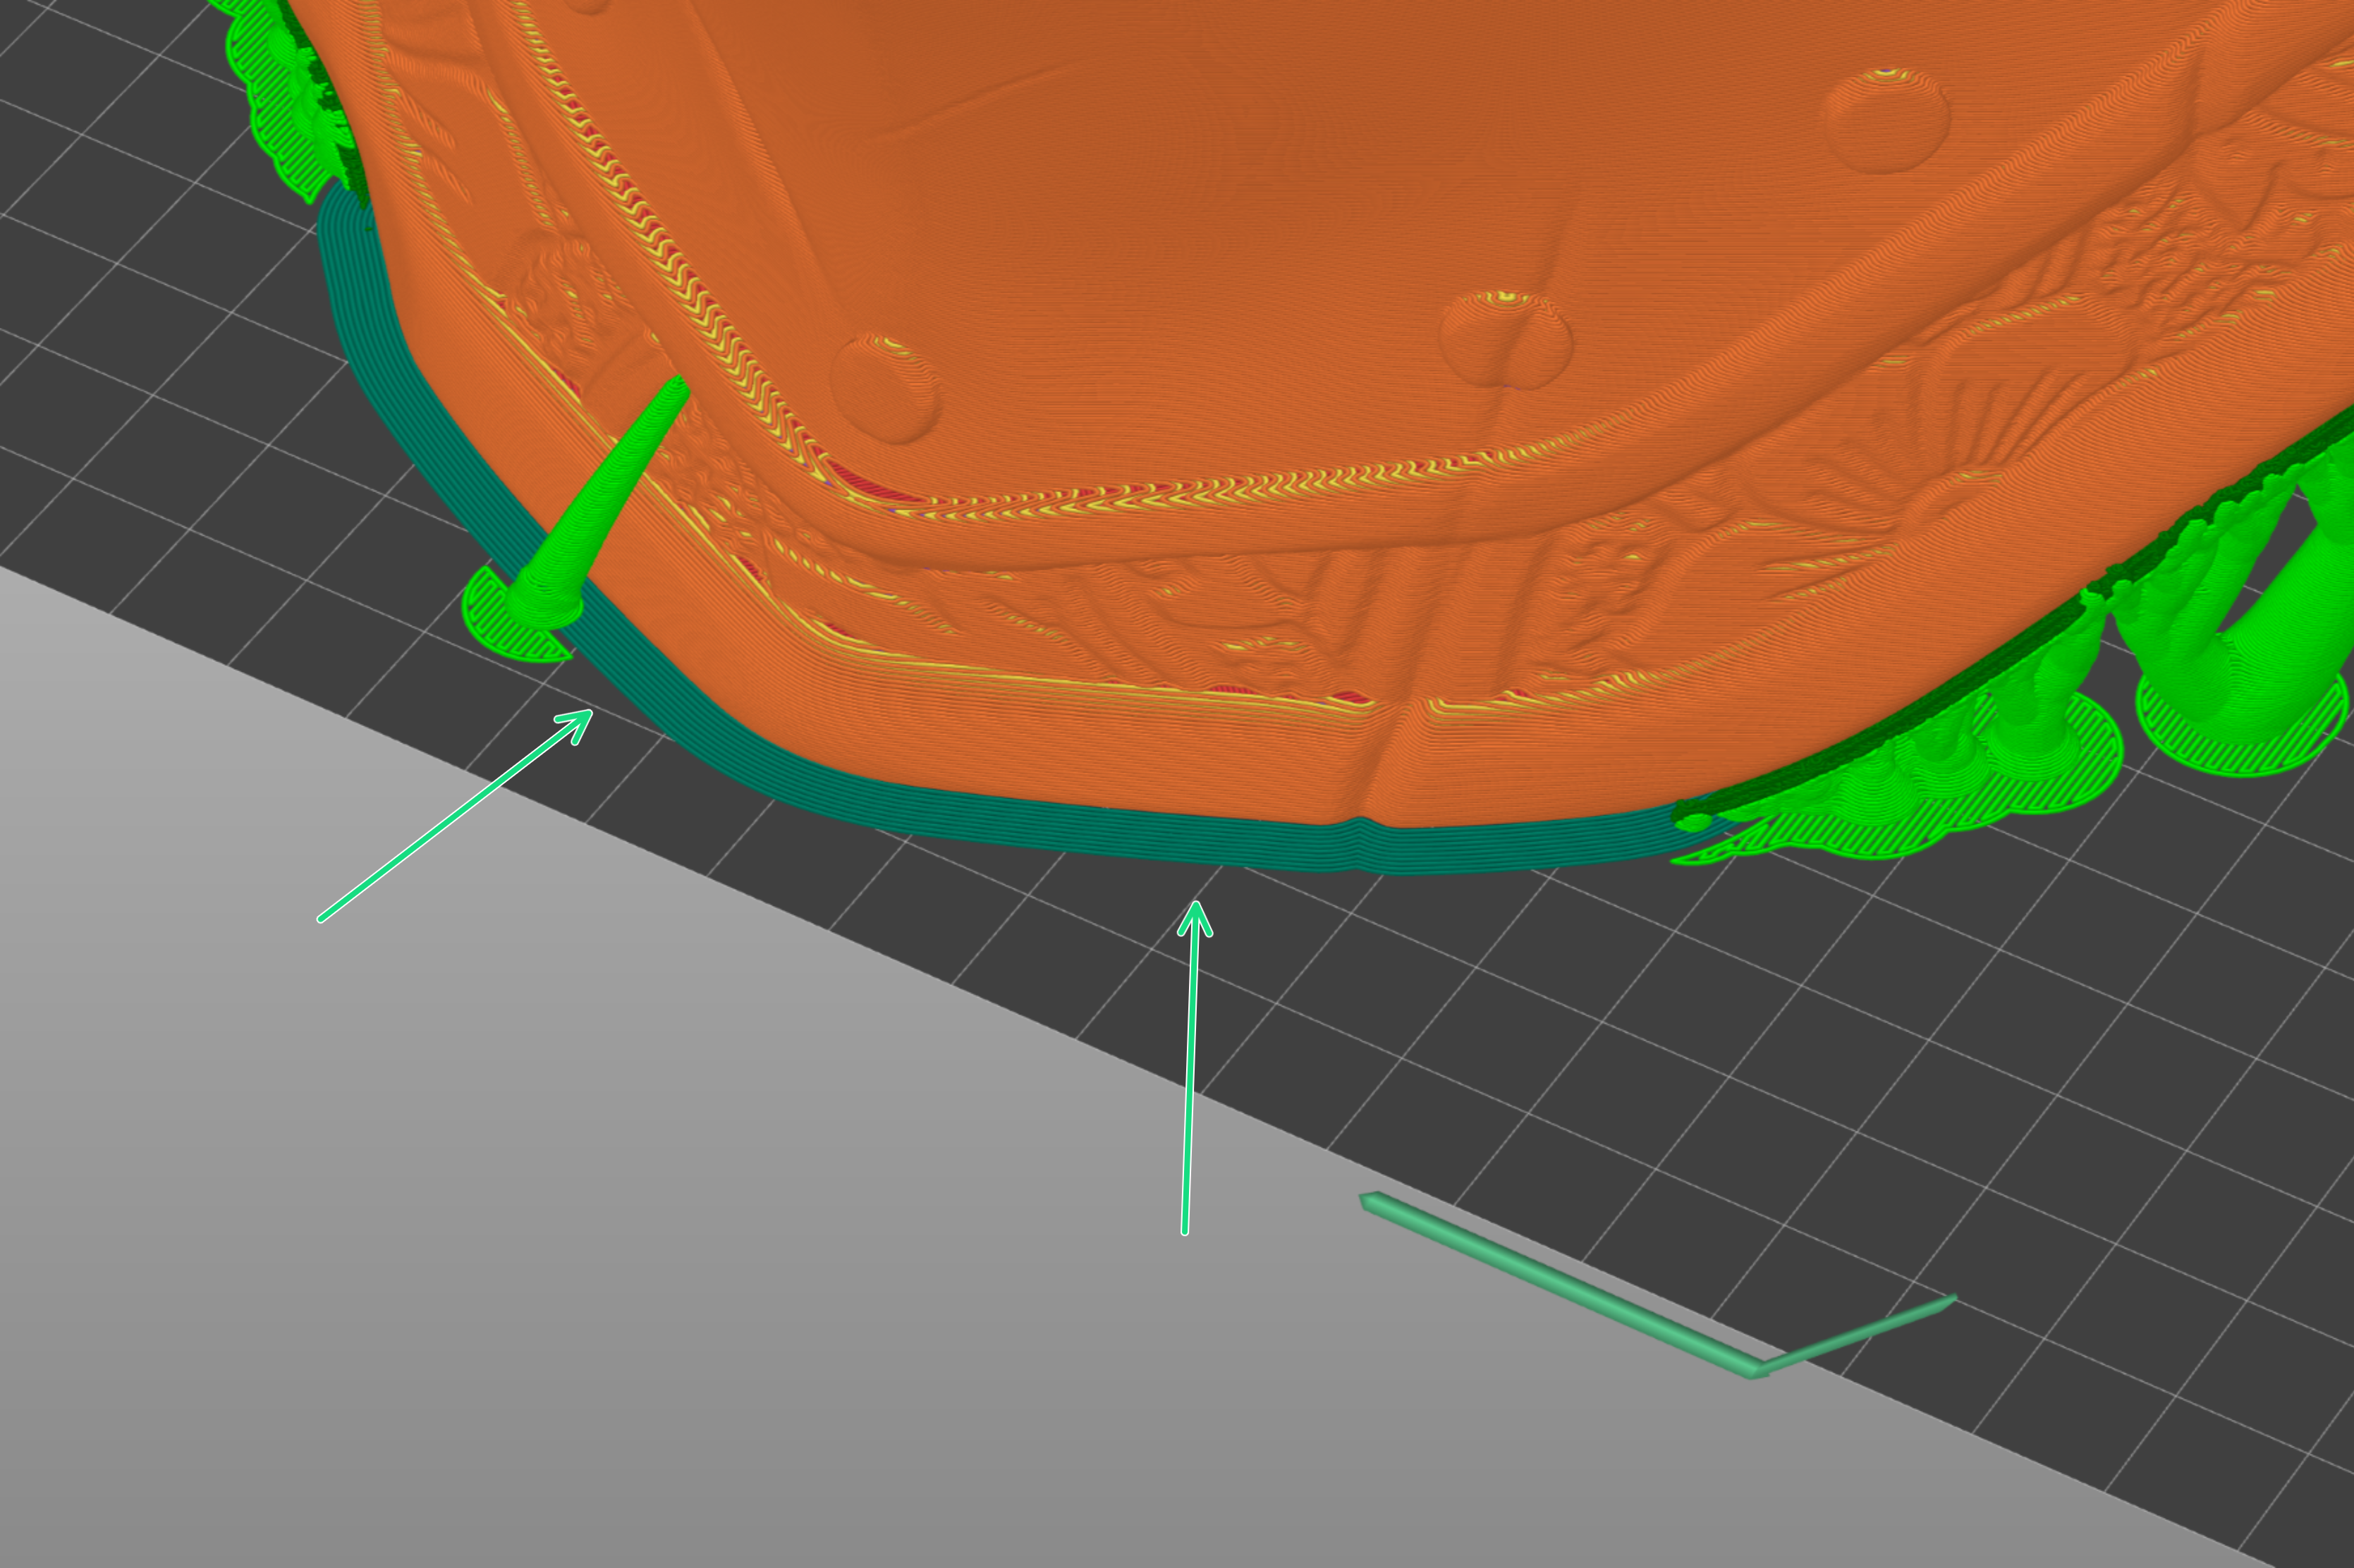Viewport: 2354px width, 1568px height.
Task: Click the tail end of the vertical arrow
Action: pyautogui.click(x=1184, y=1232)
